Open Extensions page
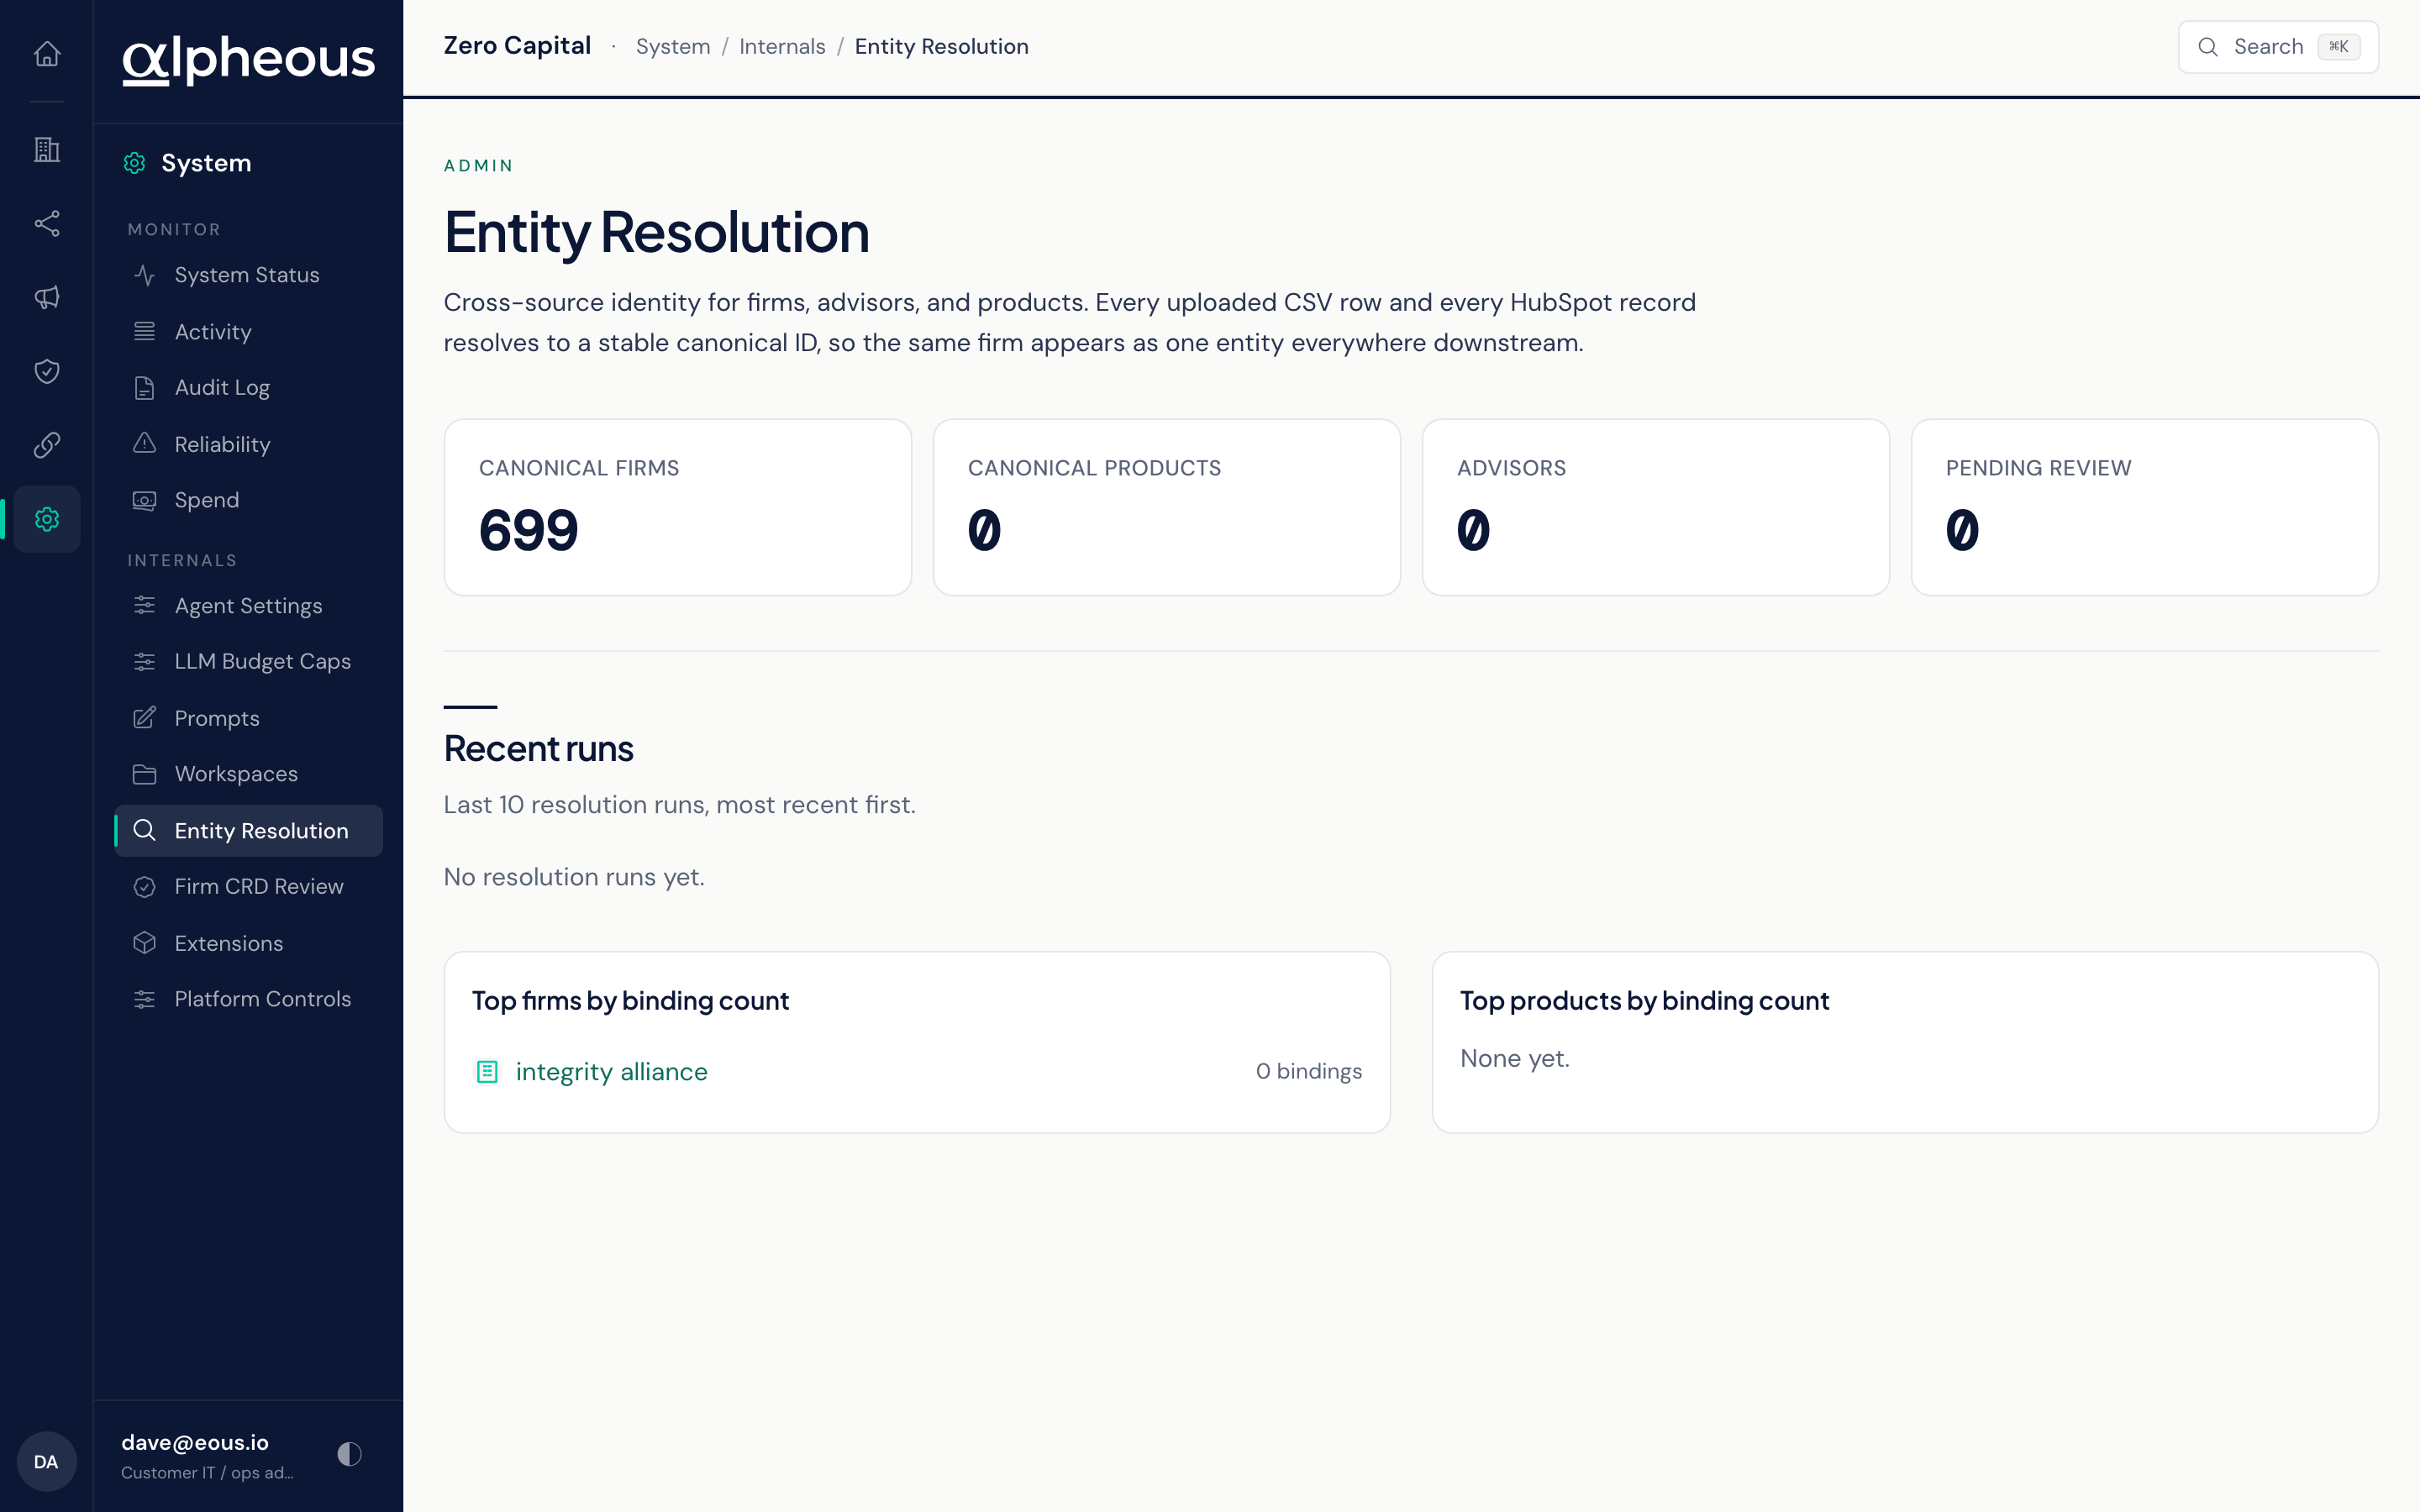The image size is (2420, 1512). 248,943
